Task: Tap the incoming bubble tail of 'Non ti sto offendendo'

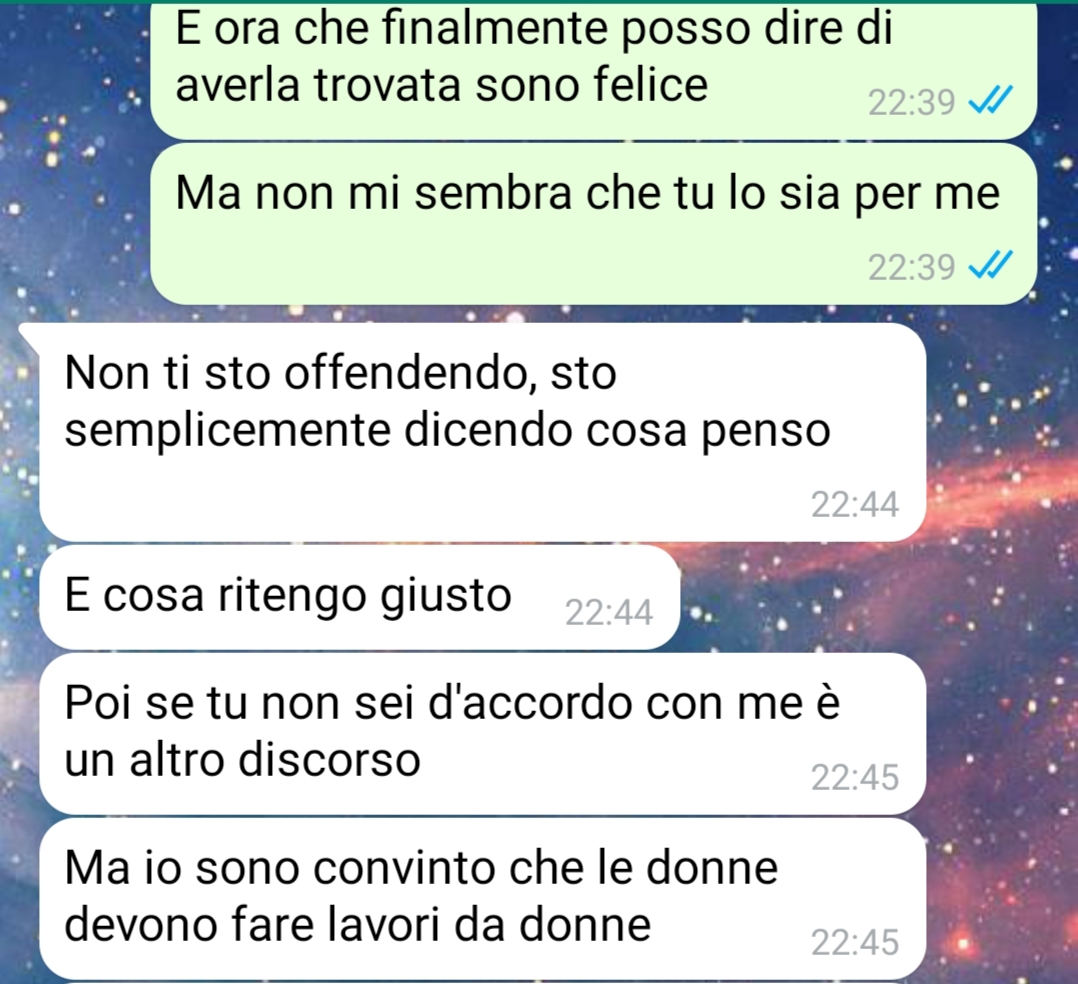Action: coord(29,336)
